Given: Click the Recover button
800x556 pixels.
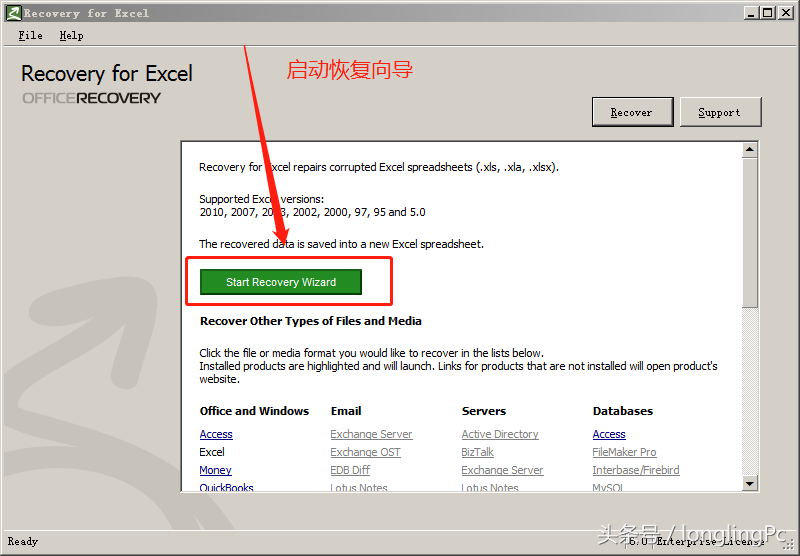Looking at the screenshot, I should point(632,112).
